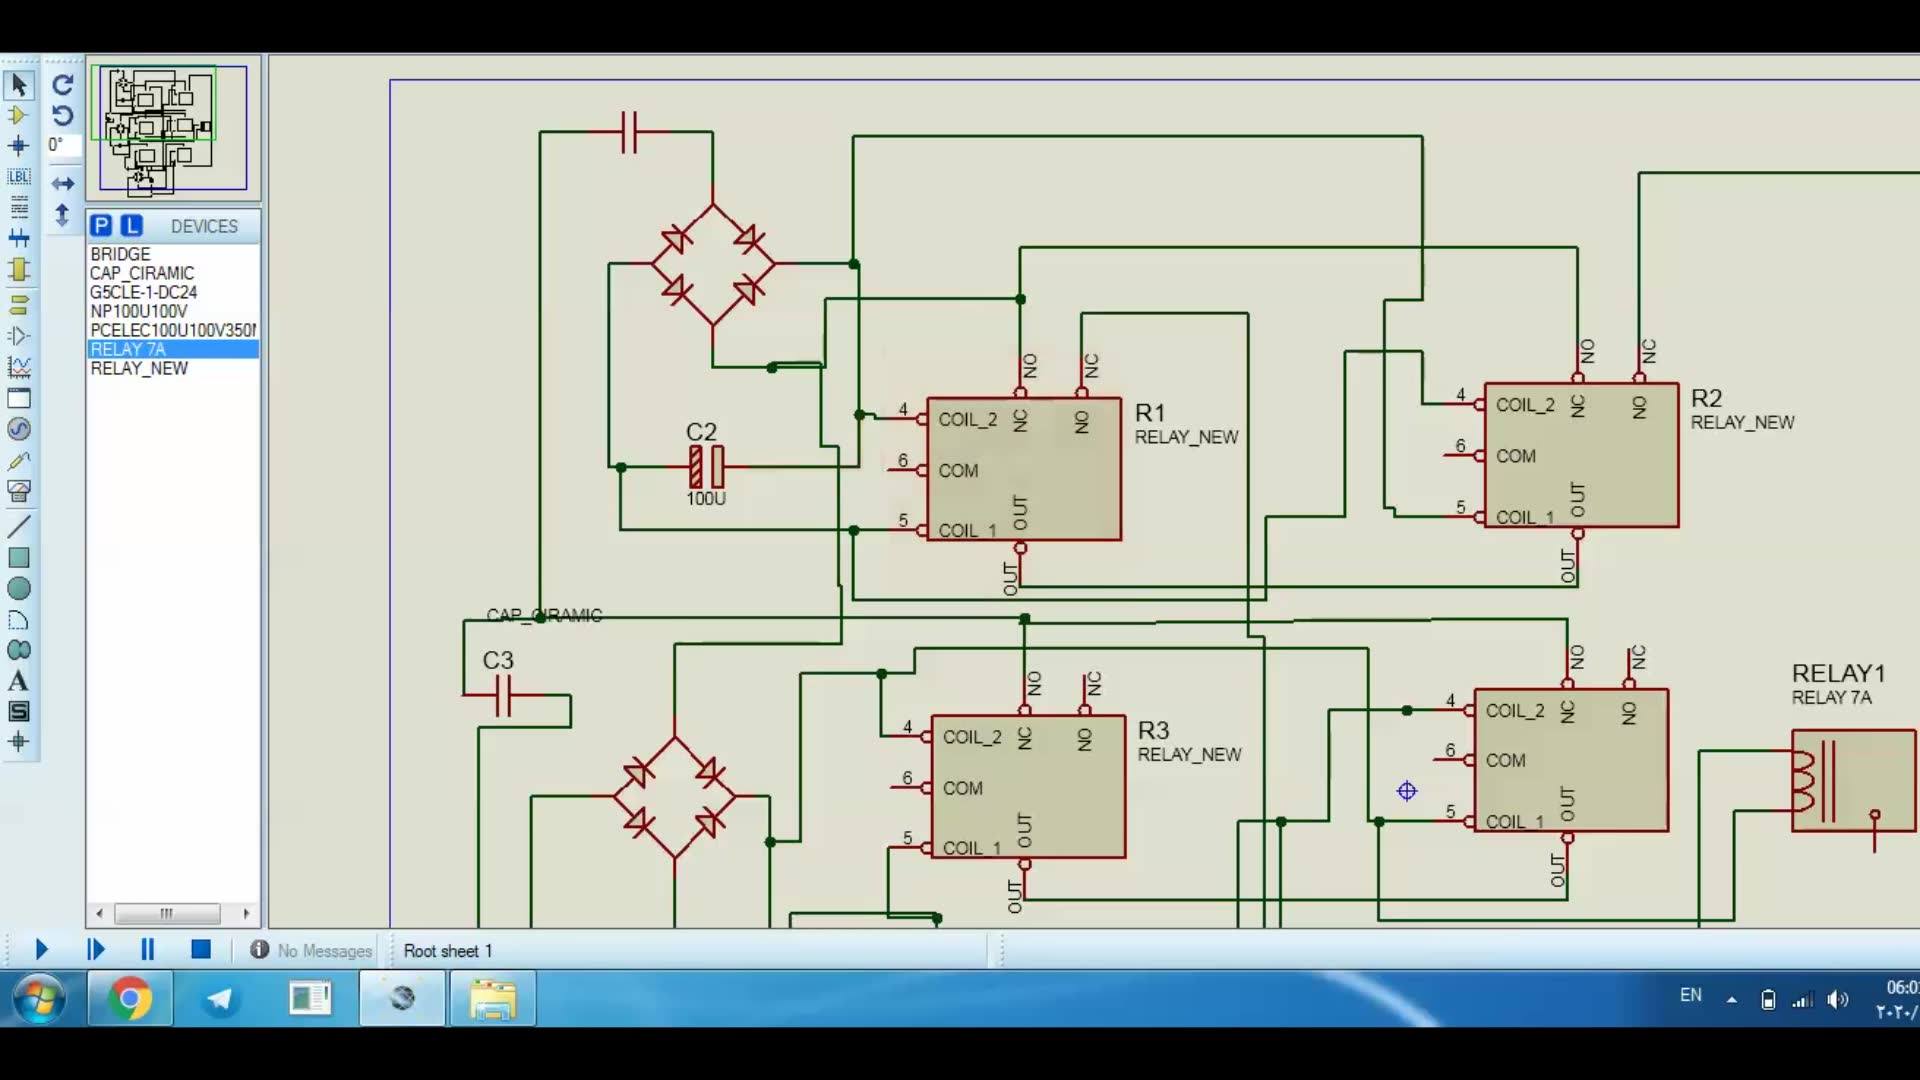Select PCELEC100U100V350 in the devices list
This screenshot has height=1080, width=1920.
click(x=173, y=330)
